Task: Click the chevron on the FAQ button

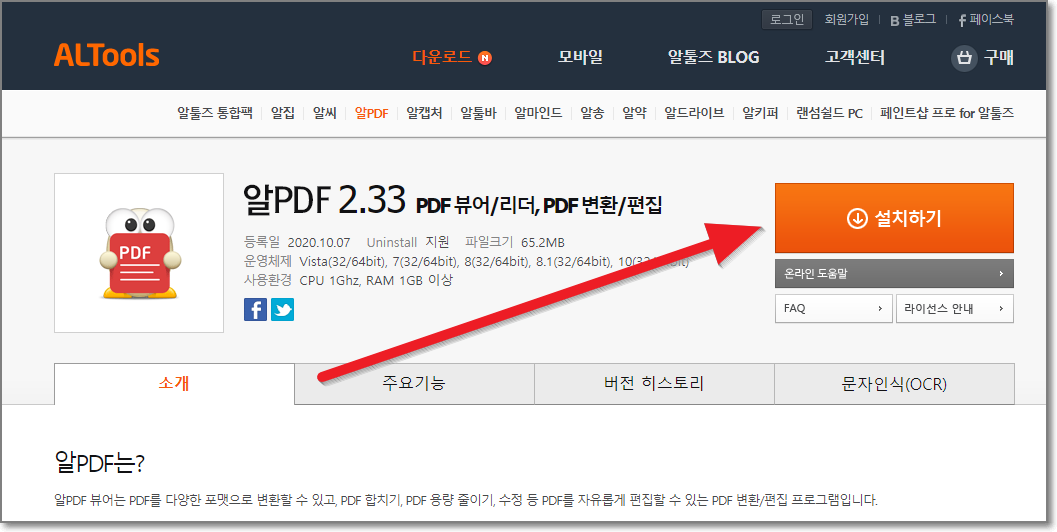Action: pos(880,308)
